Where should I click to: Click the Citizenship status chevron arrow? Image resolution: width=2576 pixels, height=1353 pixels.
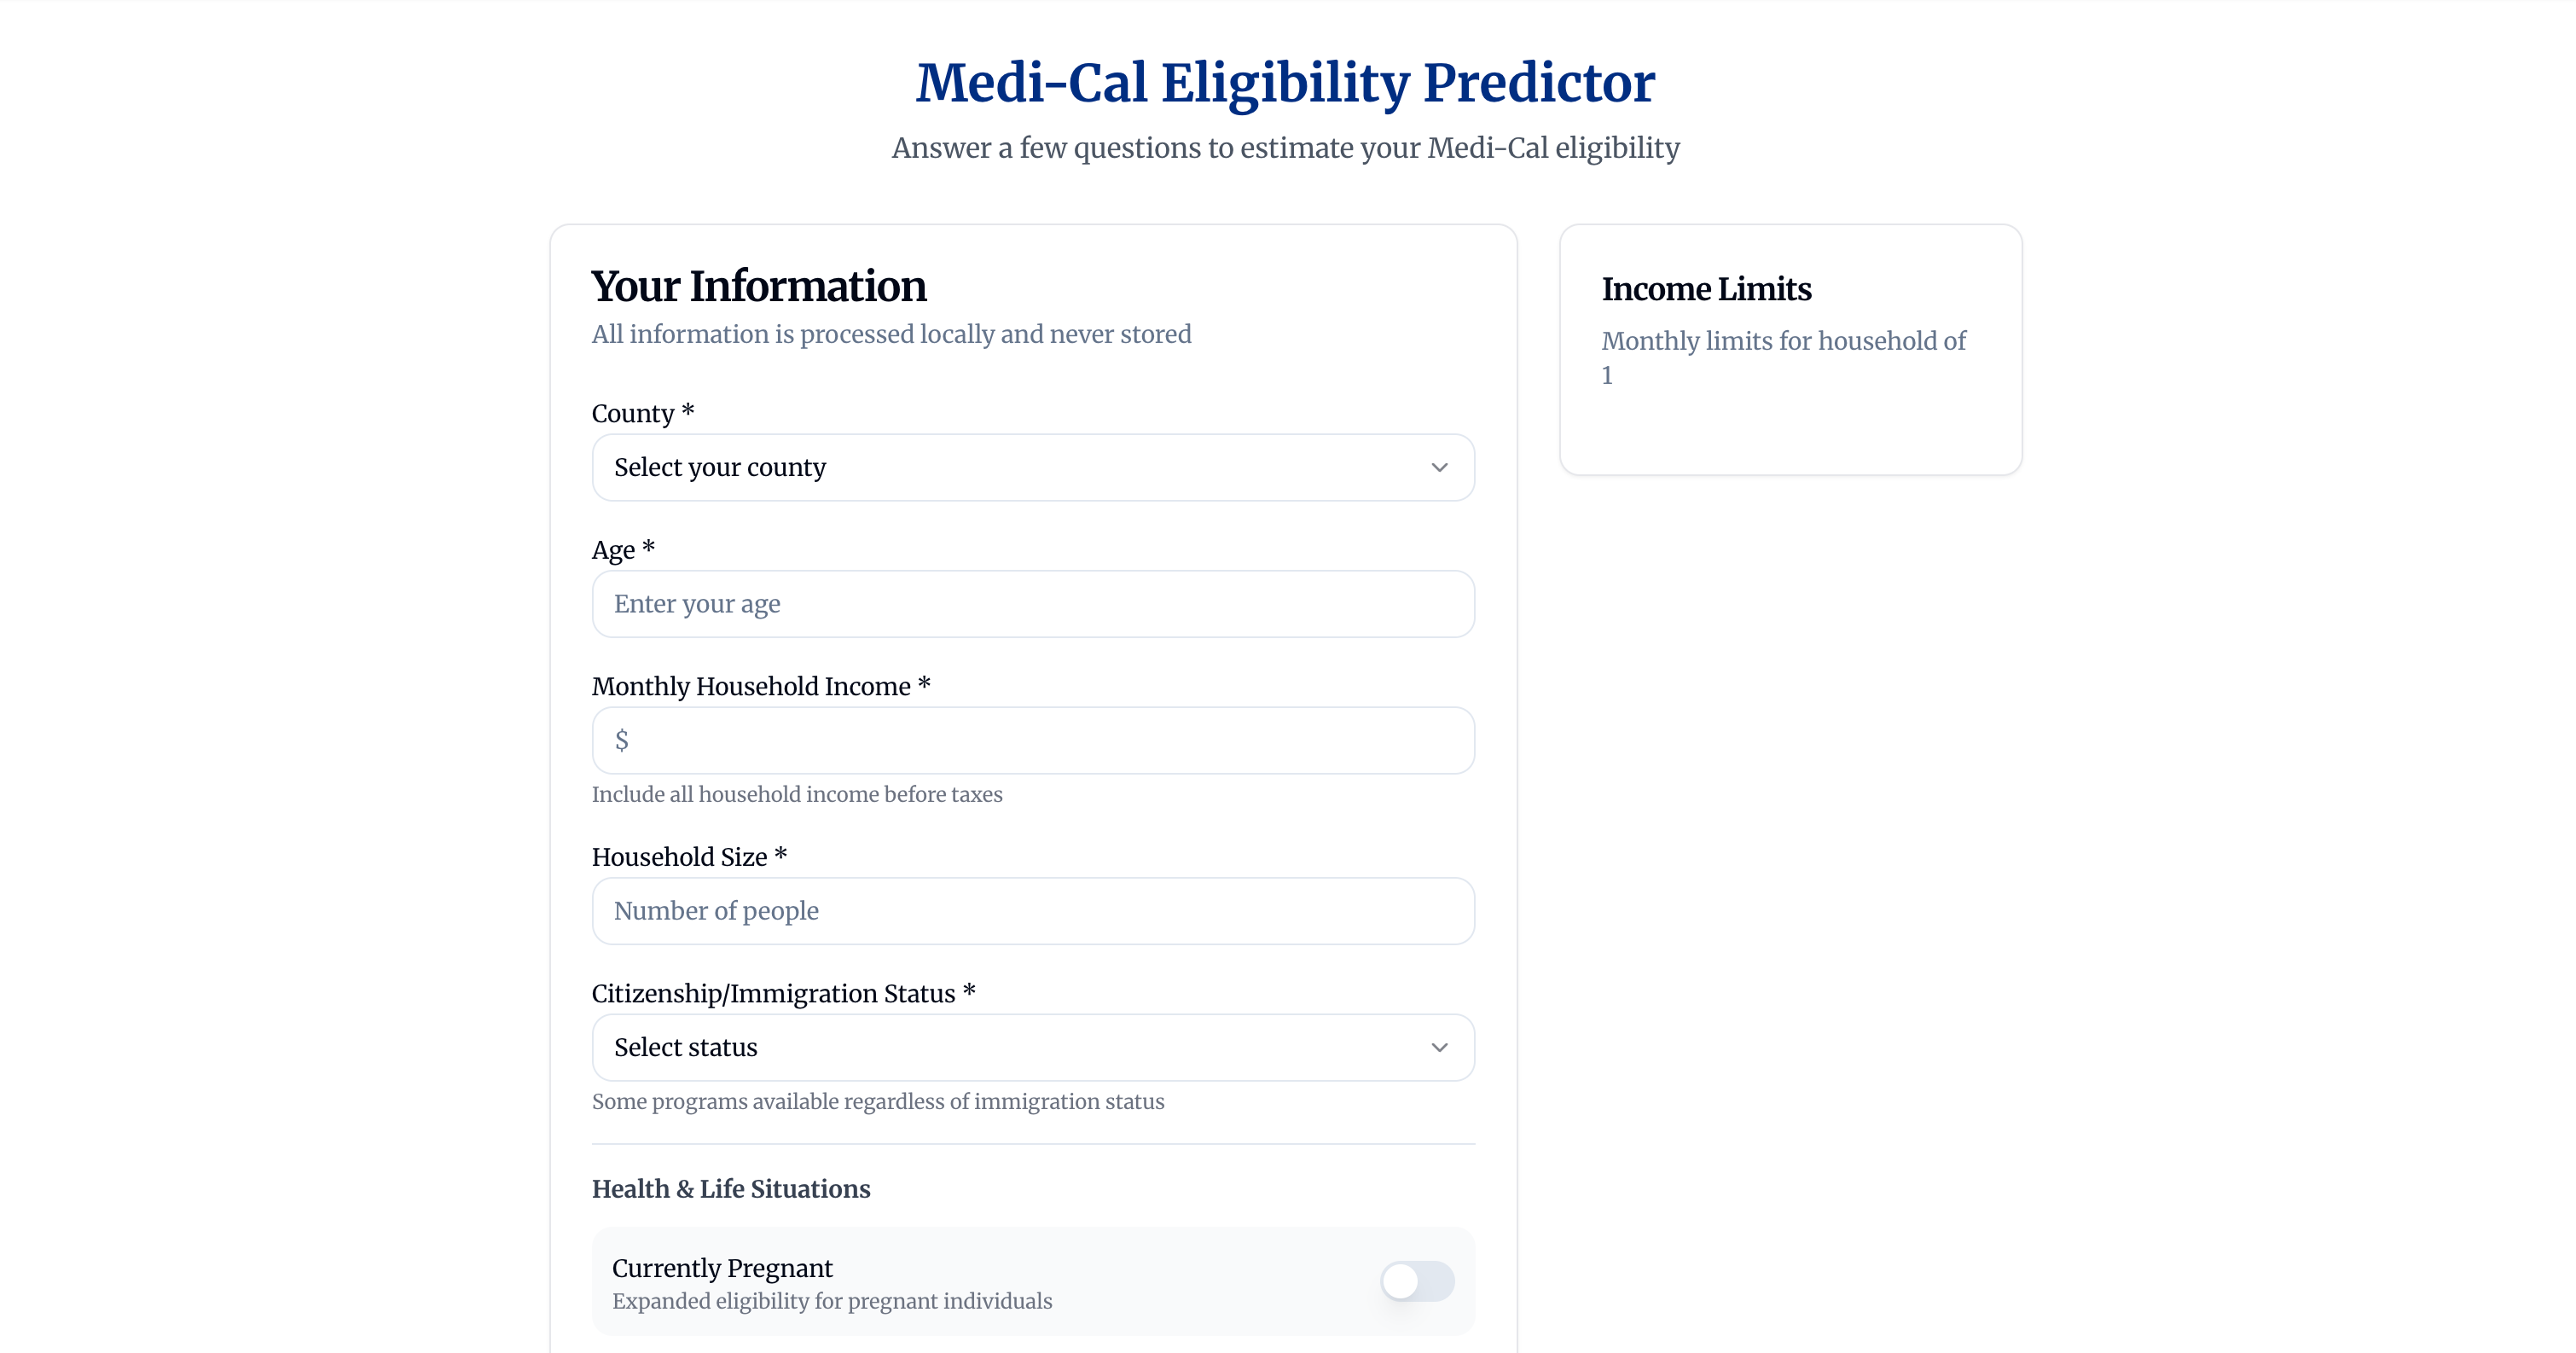click(1439, 1047)
